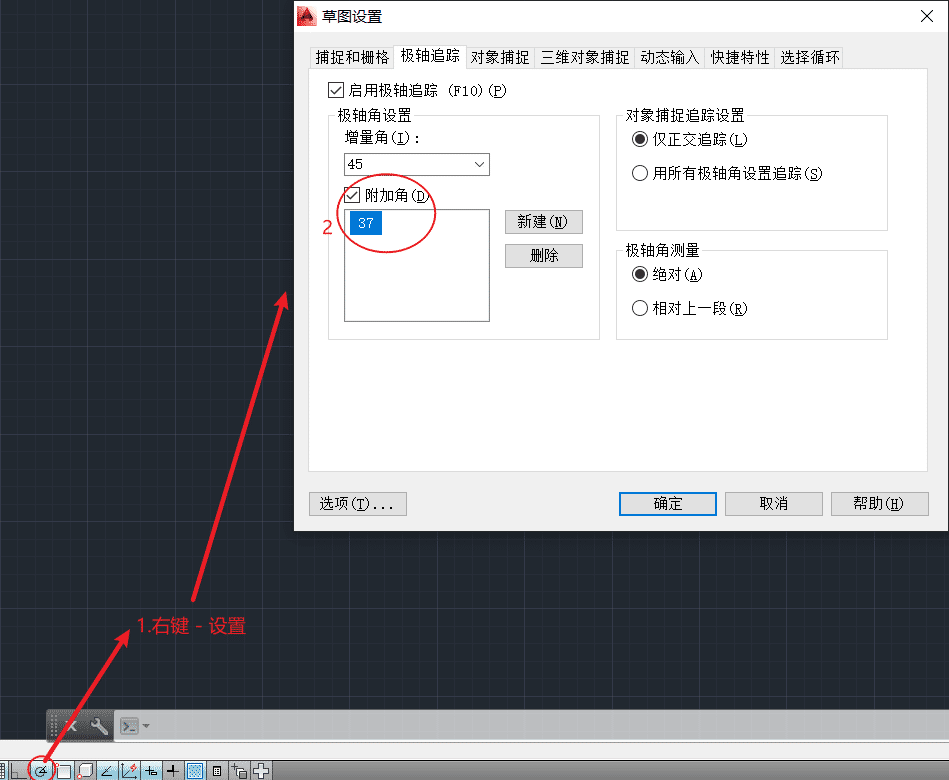949x780 pixels.
Task: Click the 新建 button to add angle
Action: click(543, 221)
